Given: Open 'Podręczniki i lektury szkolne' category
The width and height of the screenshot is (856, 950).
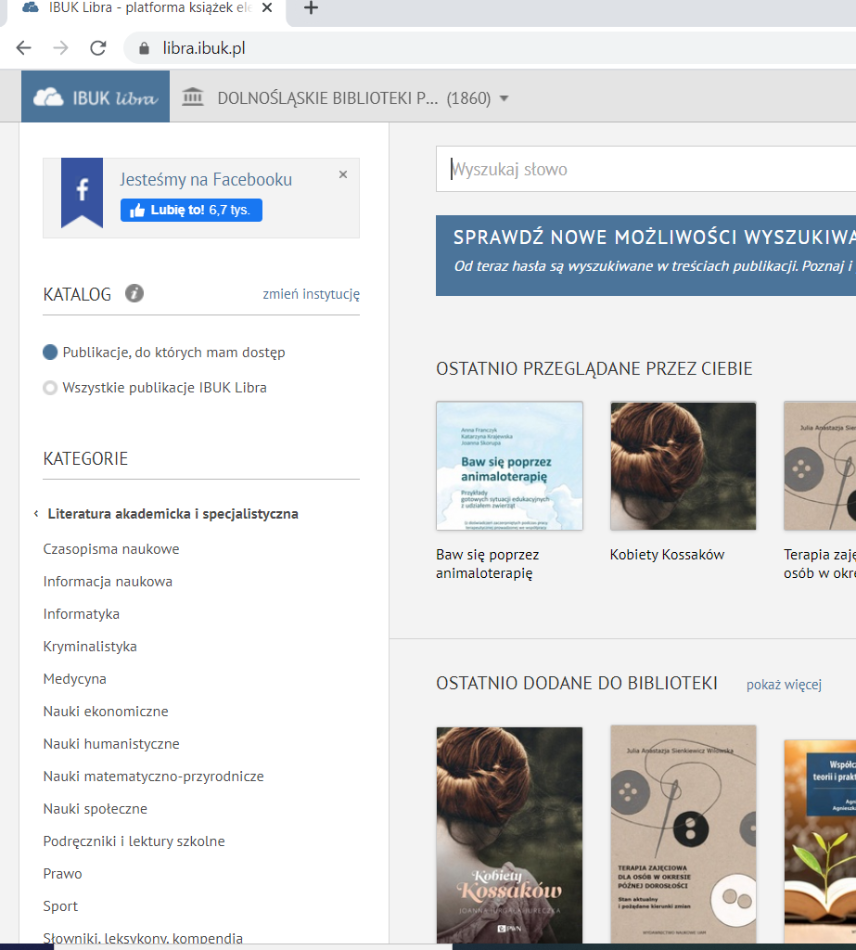Looking at the screenshot, I should coord(134,841).
